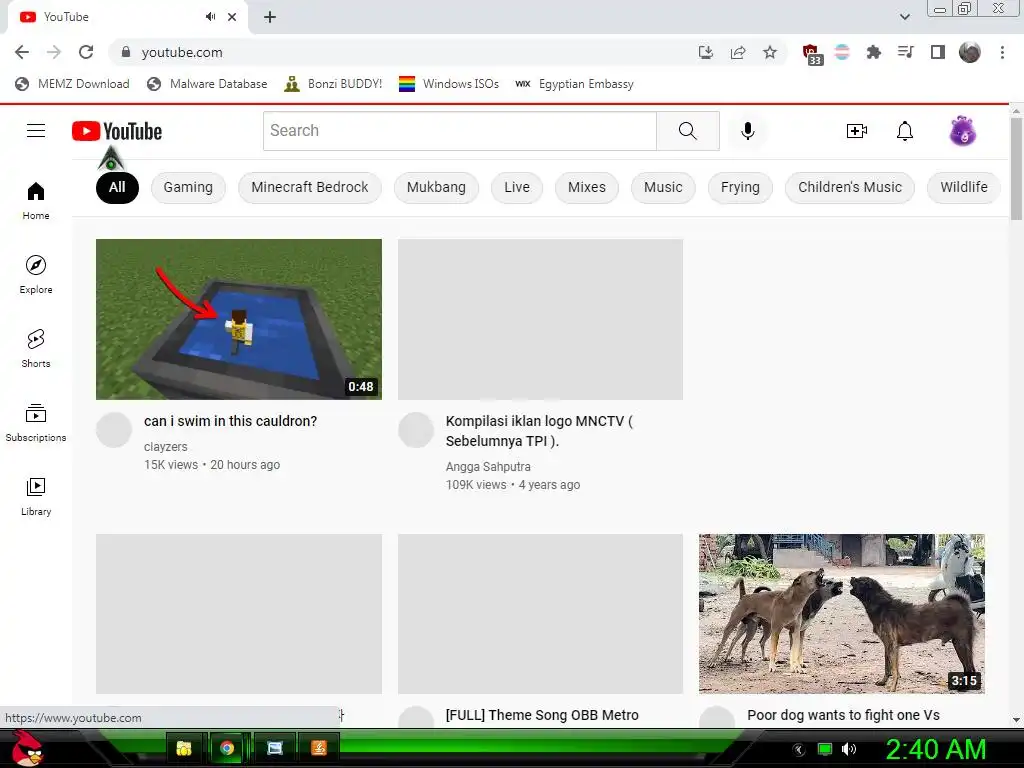Select the Music filter chip
Screen dimensions: 1024x768
(x=663, y=187)
